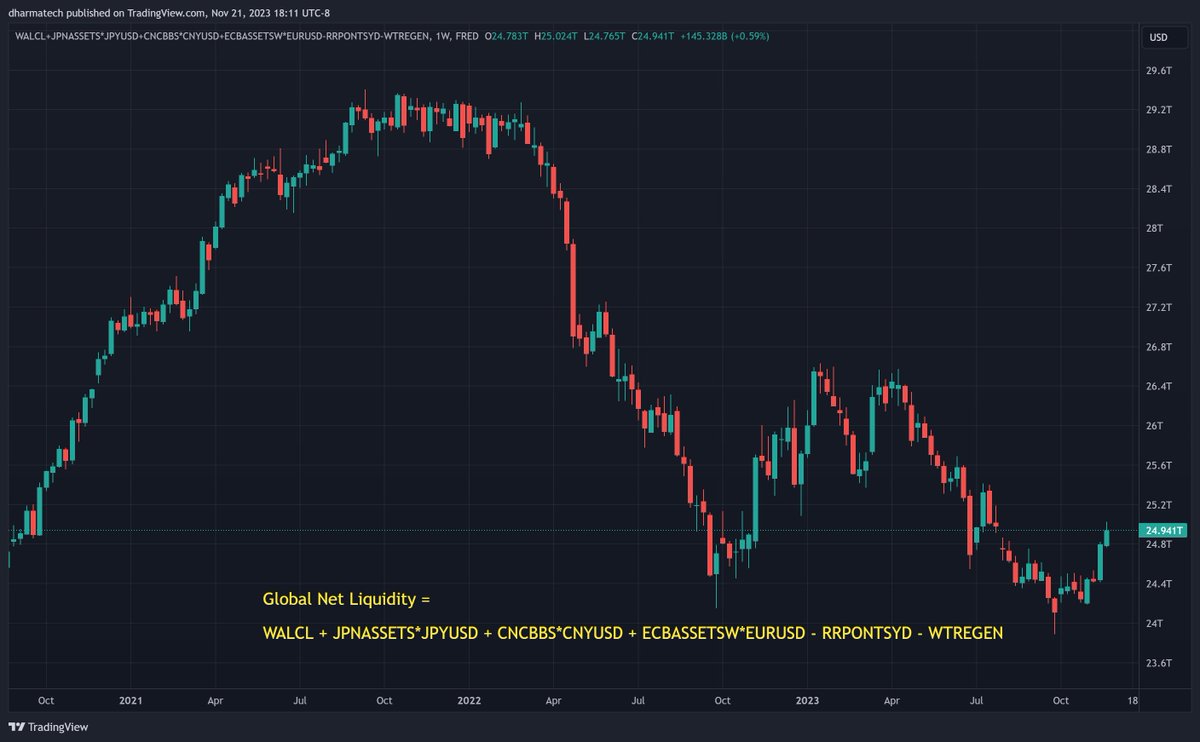The image size is (1200, 742).
Task: Click the 25.2T price axis label
Action: pos(1159,505)
